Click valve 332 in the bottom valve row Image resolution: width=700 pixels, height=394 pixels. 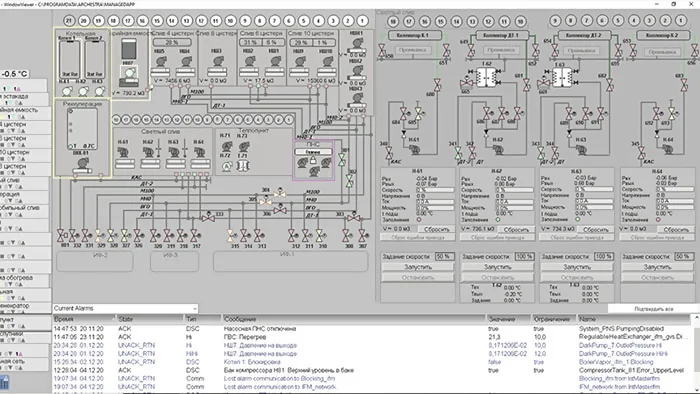click(x=74, y=235)
